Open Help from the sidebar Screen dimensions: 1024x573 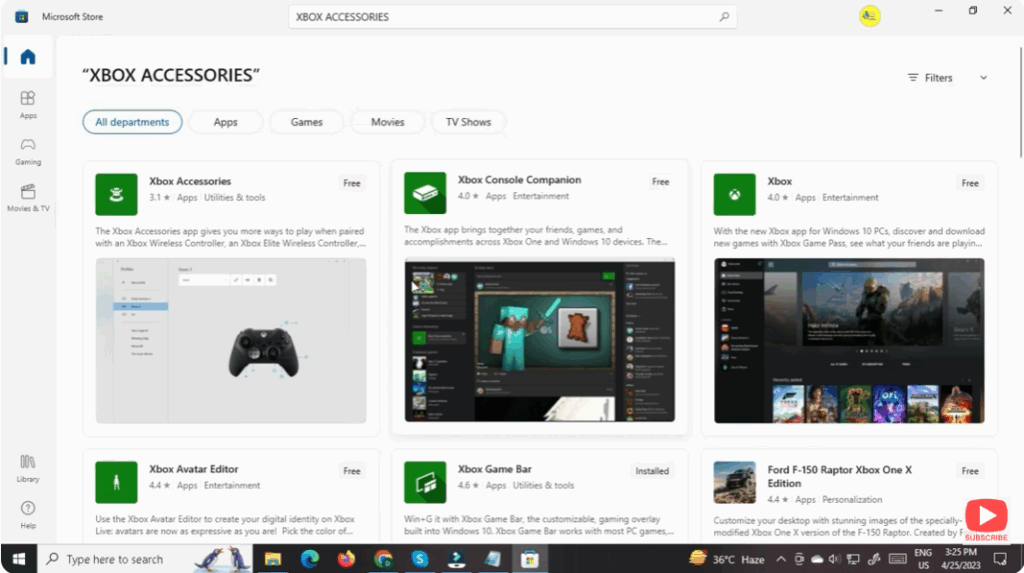(28, 513)
